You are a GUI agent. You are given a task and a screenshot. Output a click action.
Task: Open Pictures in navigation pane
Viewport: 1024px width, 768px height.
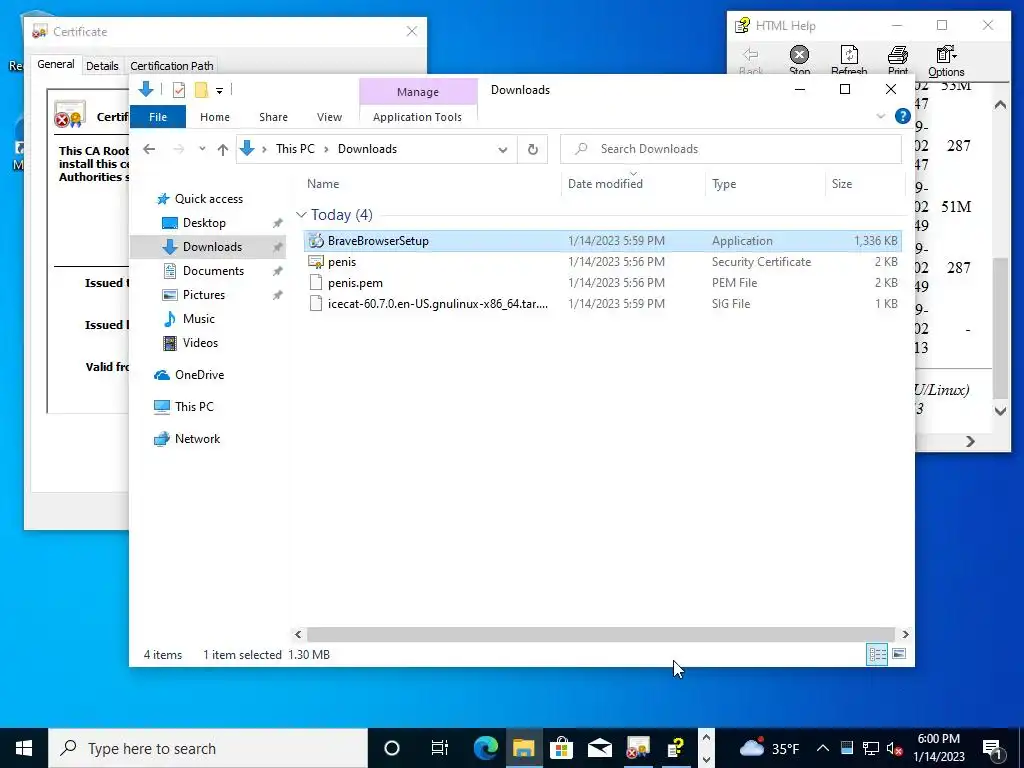[204, 295]
